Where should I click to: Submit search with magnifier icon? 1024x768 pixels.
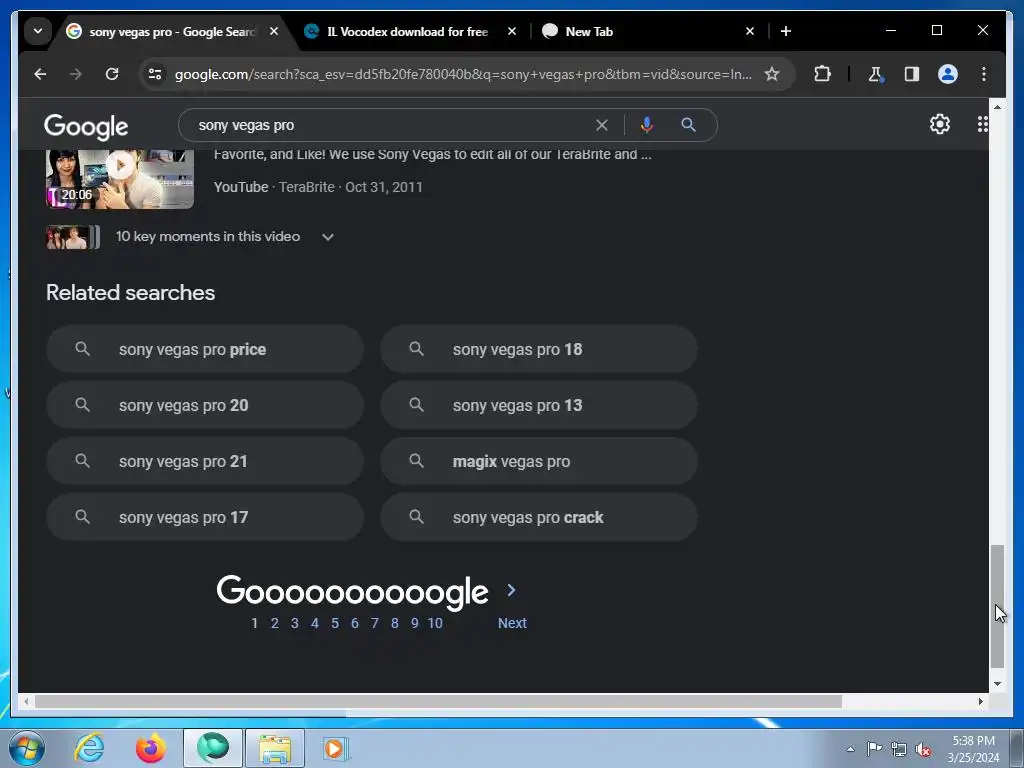click(x=688, y=125)
